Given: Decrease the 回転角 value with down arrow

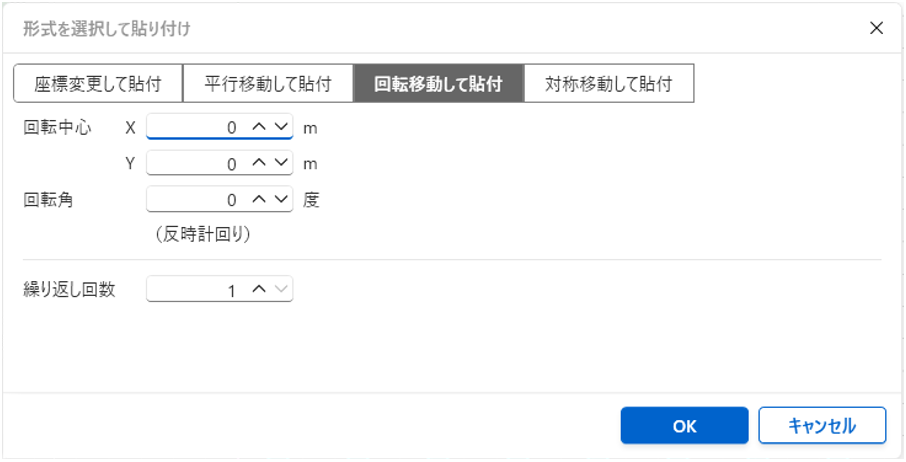Looking at the screenshot, I should (x=281, y=200).
